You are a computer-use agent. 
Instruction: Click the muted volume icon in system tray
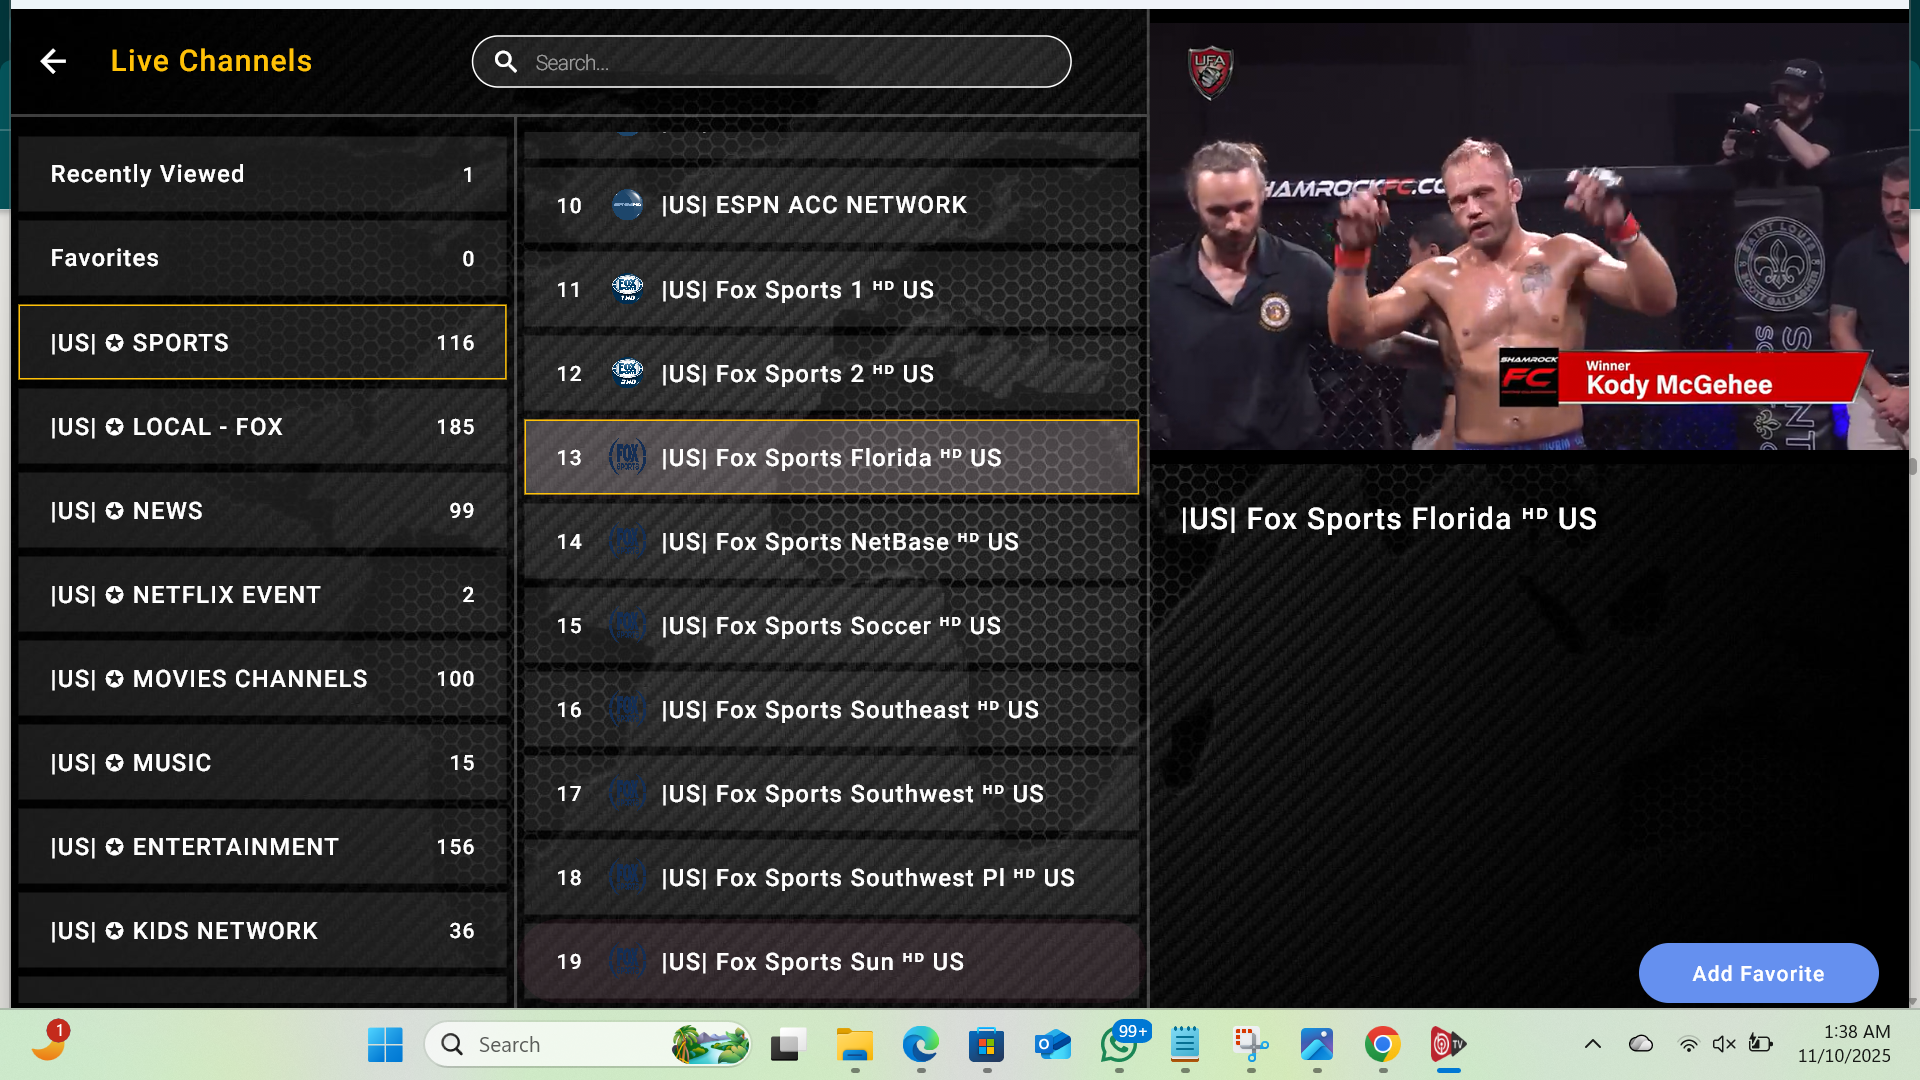[x=1723, y=1043]
